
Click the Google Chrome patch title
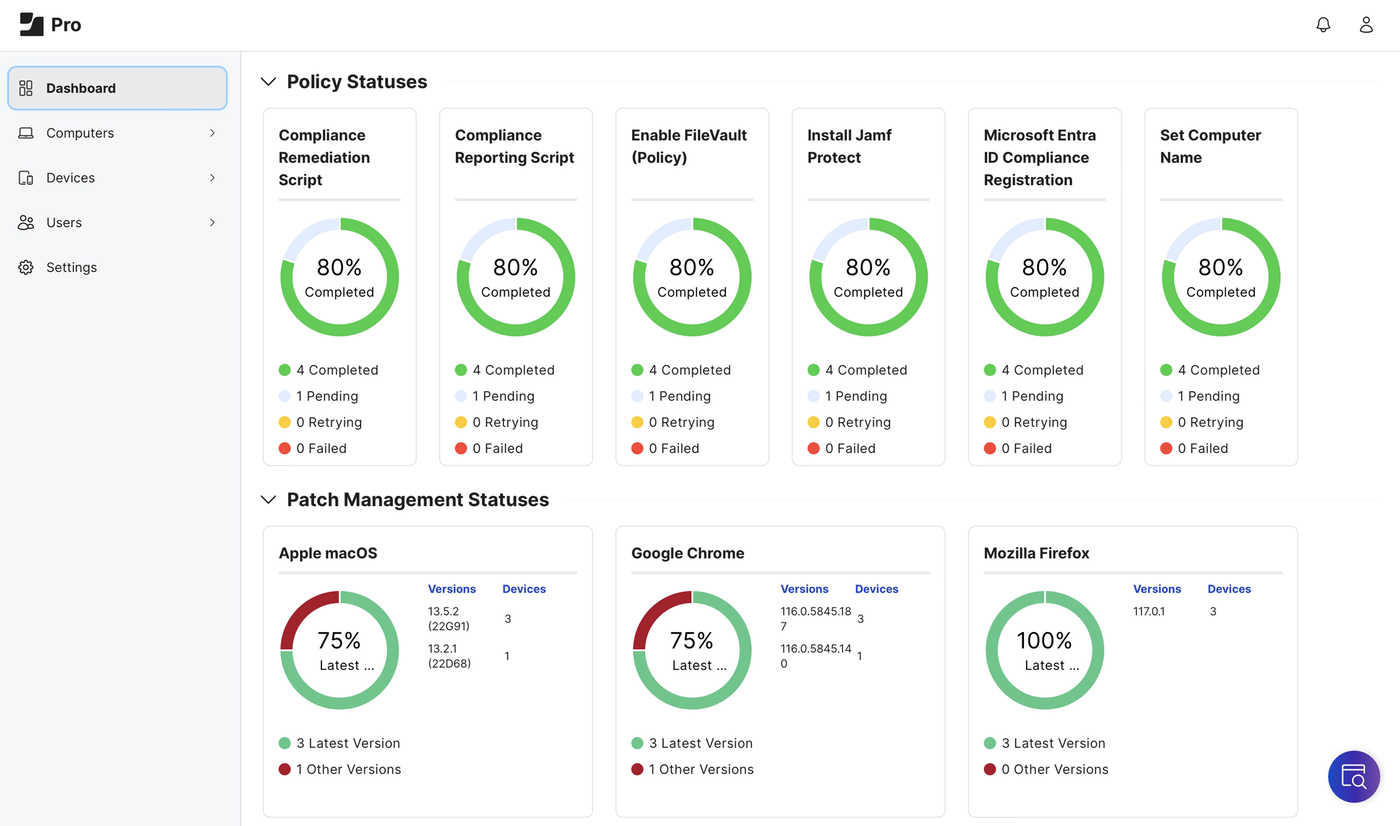click(688, 553)
